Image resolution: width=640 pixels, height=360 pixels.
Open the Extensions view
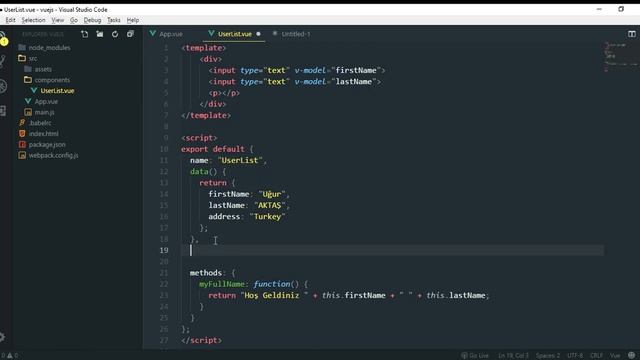3,111
